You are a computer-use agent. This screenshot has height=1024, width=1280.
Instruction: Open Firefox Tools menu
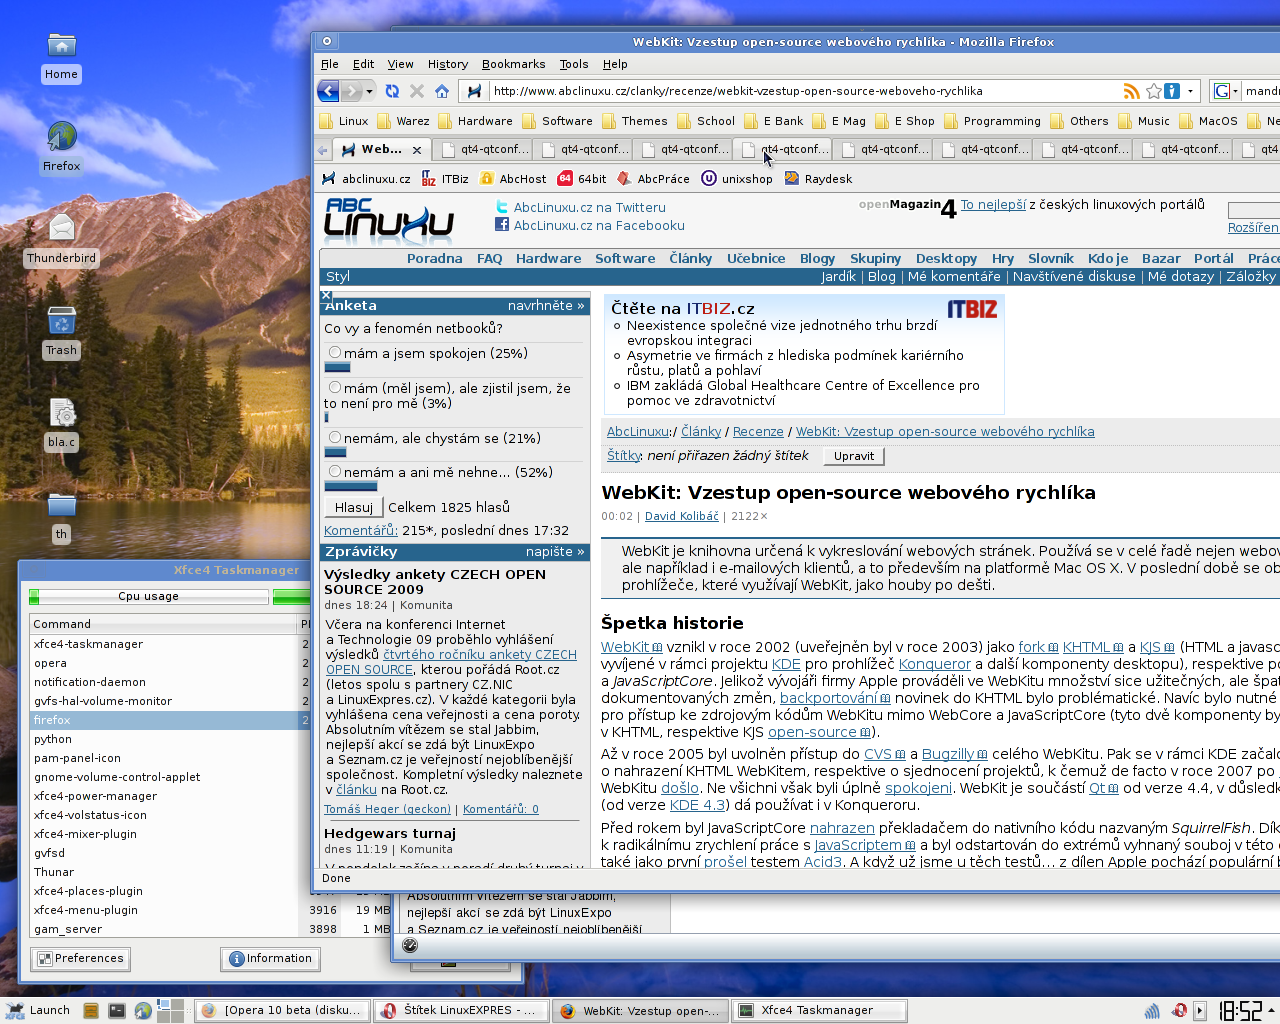tap(574, 64)
